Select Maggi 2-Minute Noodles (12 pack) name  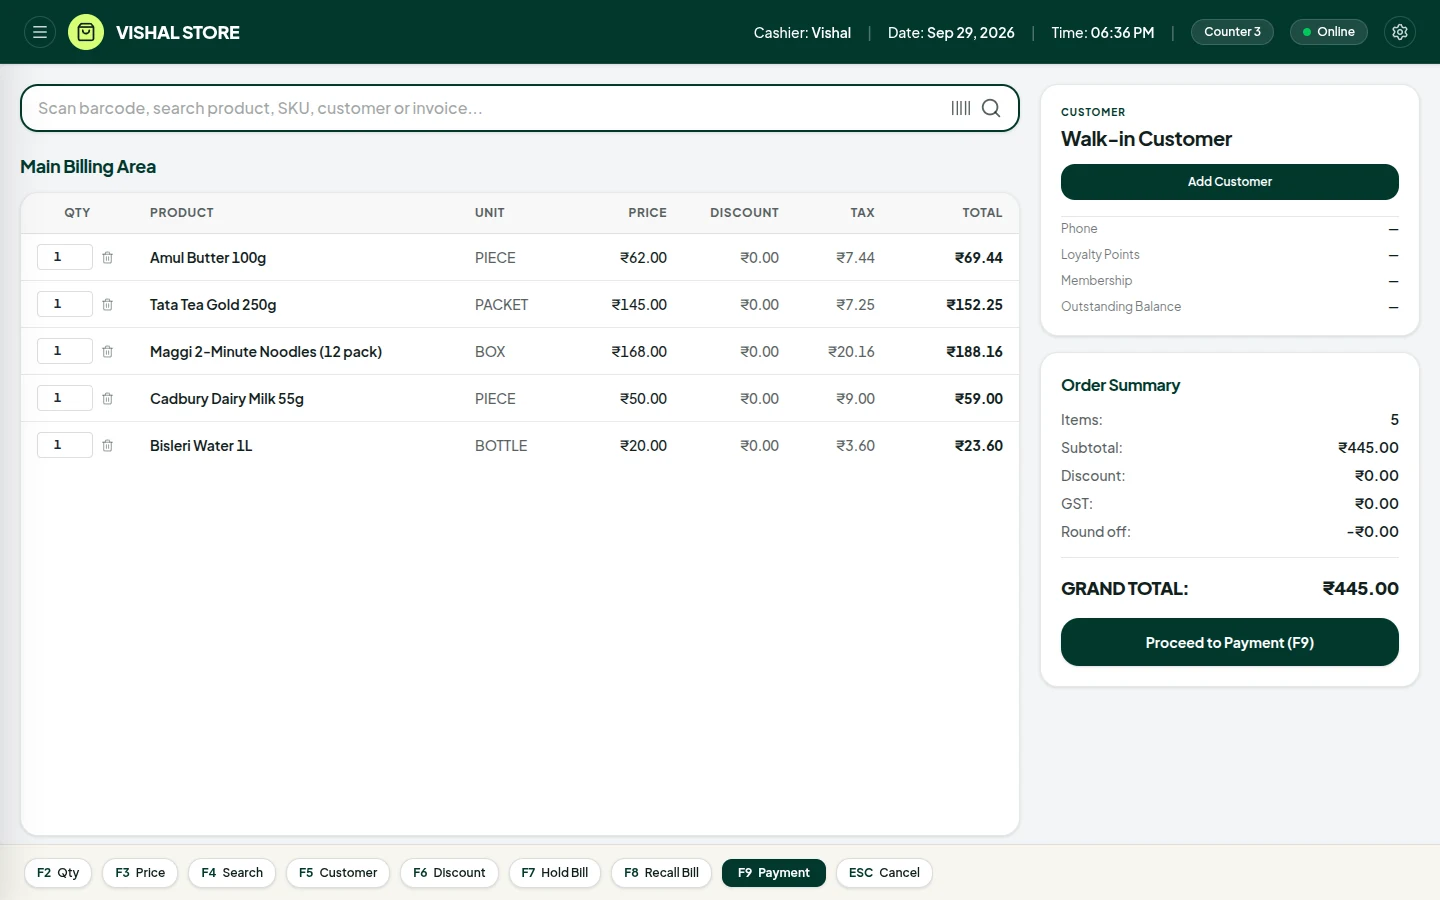pos(266,352)
